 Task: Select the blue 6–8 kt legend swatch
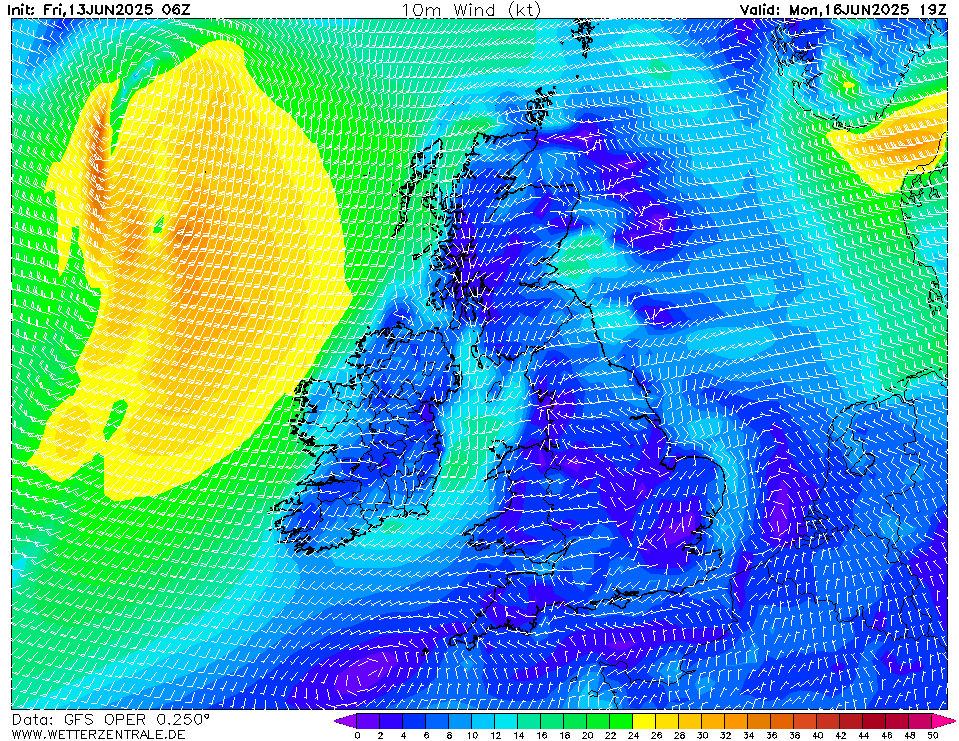point(438,720)
